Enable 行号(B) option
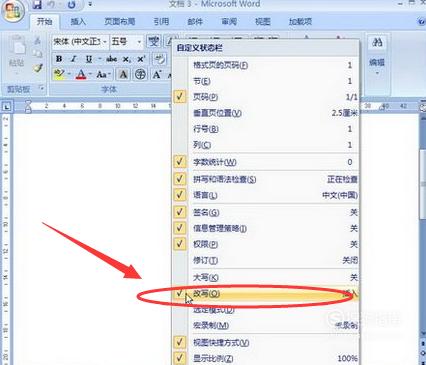 266,129
